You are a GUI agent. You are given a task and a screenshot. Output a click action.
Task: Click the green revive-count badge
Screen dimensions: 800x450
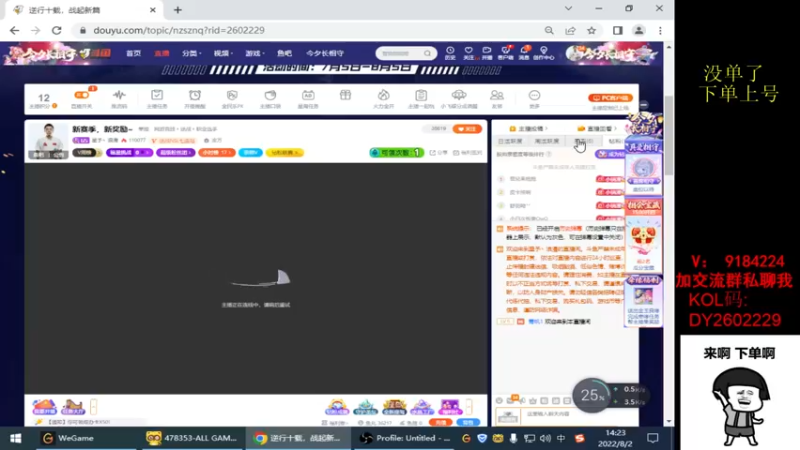pos(396,153)
